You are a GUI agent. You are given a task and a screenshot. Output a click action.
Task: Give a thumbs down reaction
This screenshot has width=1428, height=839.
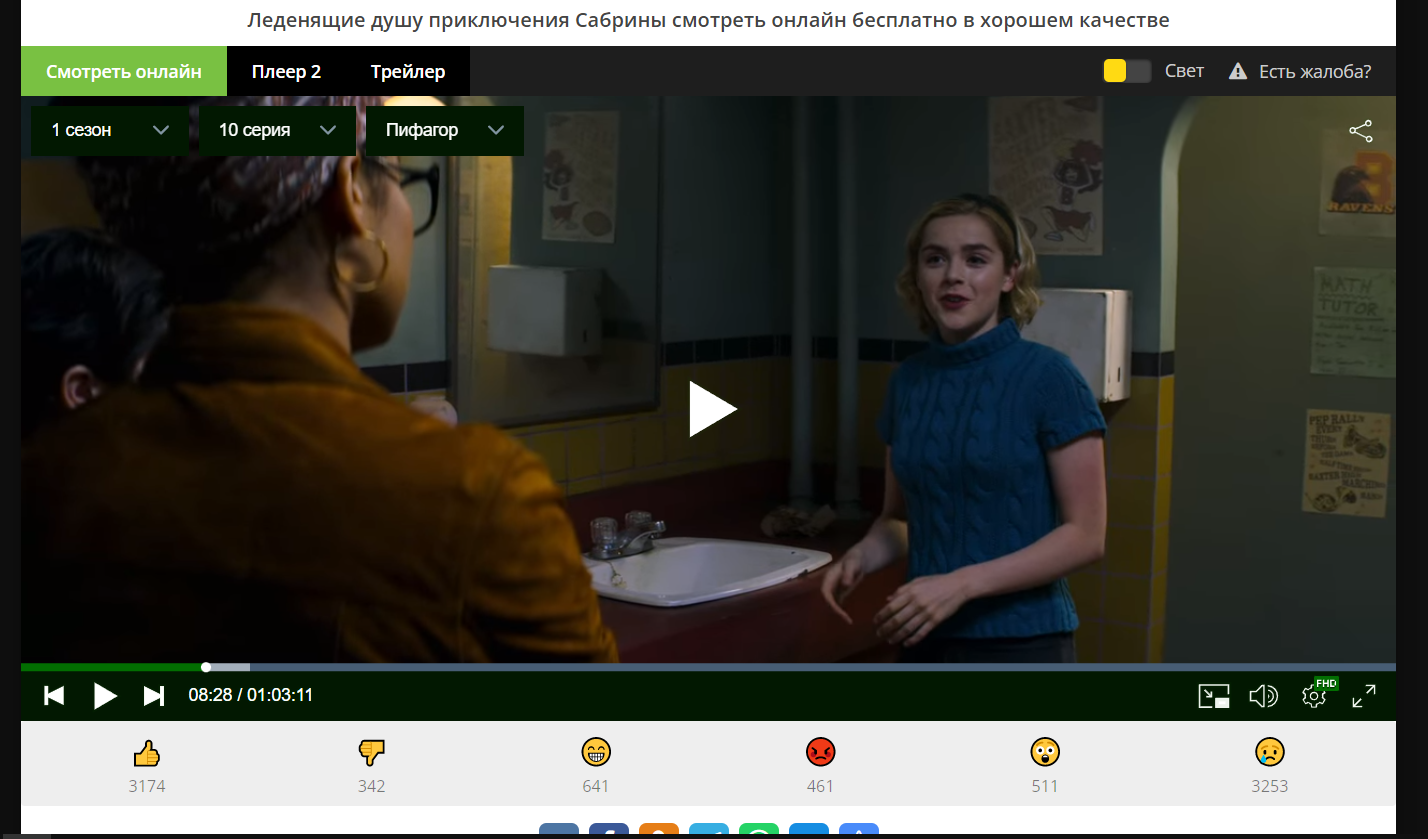click(x=371, y=753)
